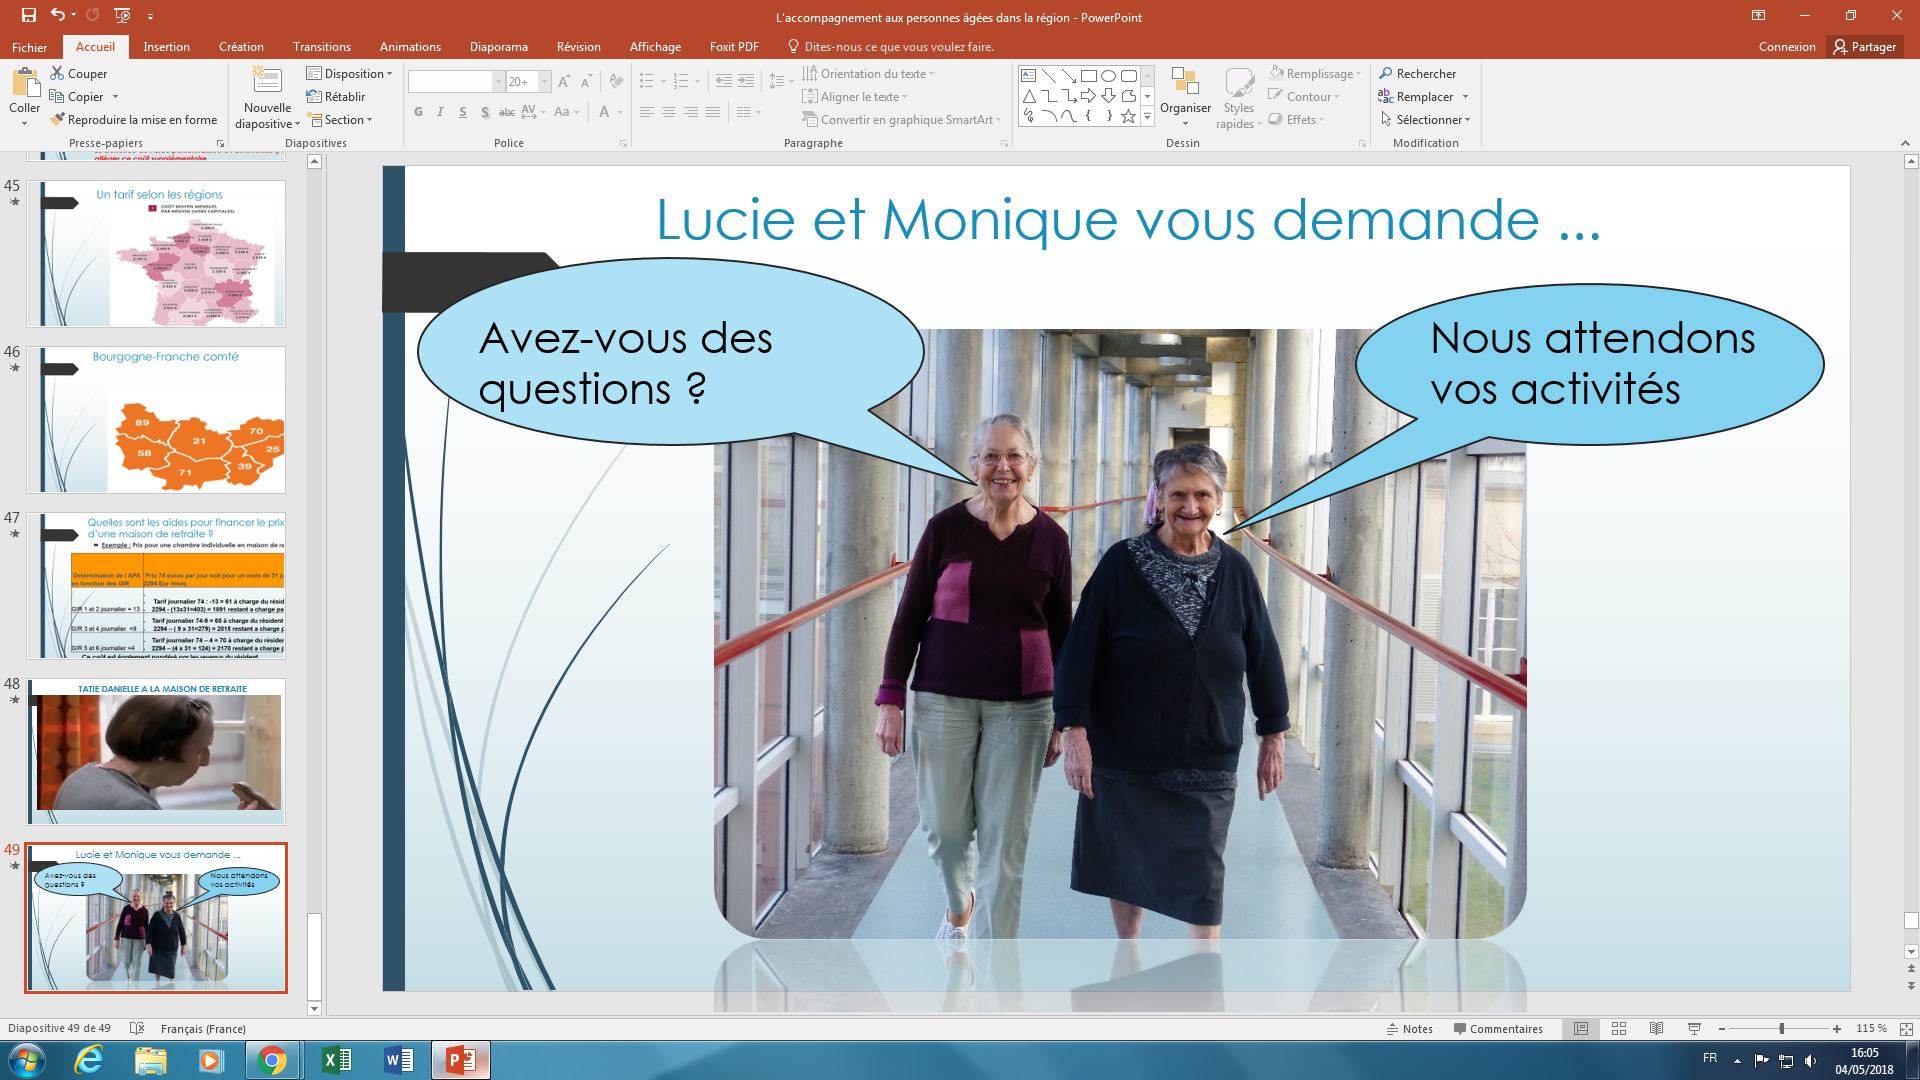Cut selection with Couper
1920x1080 pixels.
78,74
